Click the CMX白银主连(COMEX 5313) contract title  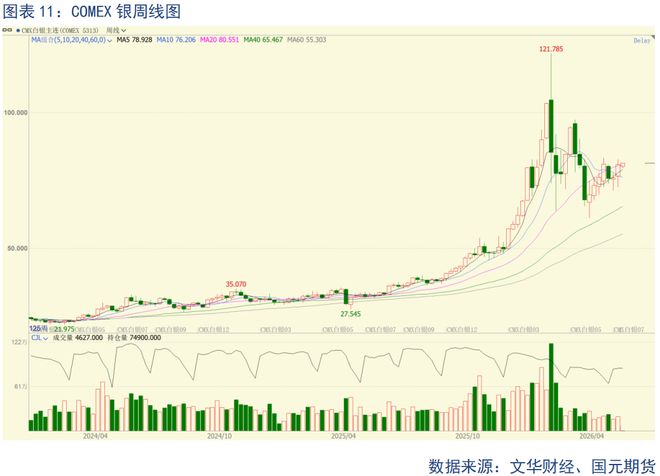[60, 30]
